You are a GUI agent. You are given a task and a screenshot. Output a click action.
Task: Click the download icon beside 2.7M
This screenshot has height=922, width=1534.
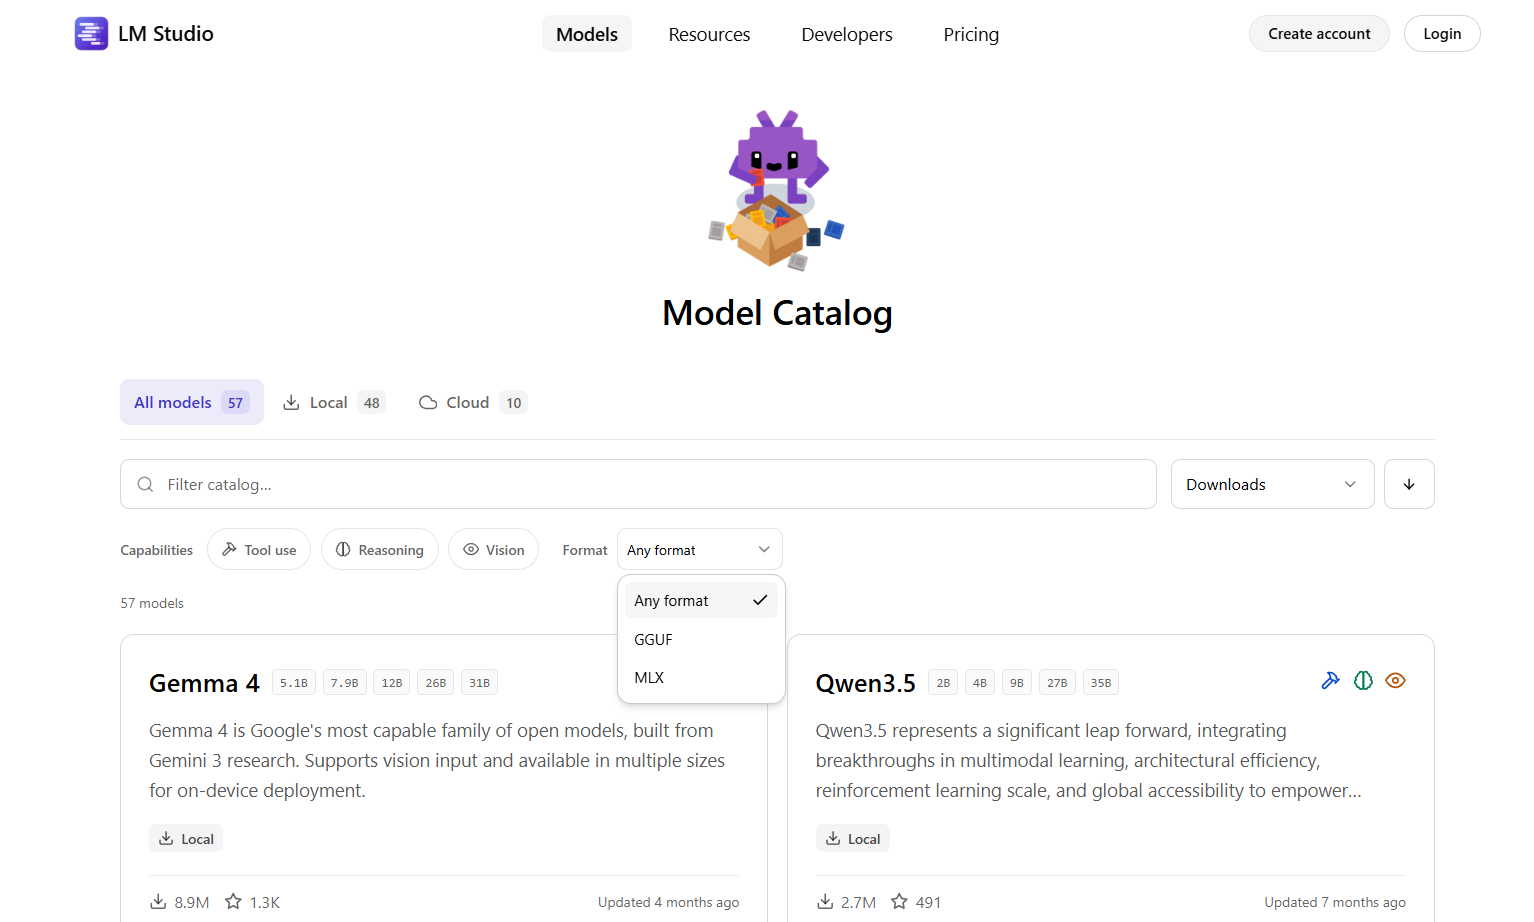click(825, 901)
